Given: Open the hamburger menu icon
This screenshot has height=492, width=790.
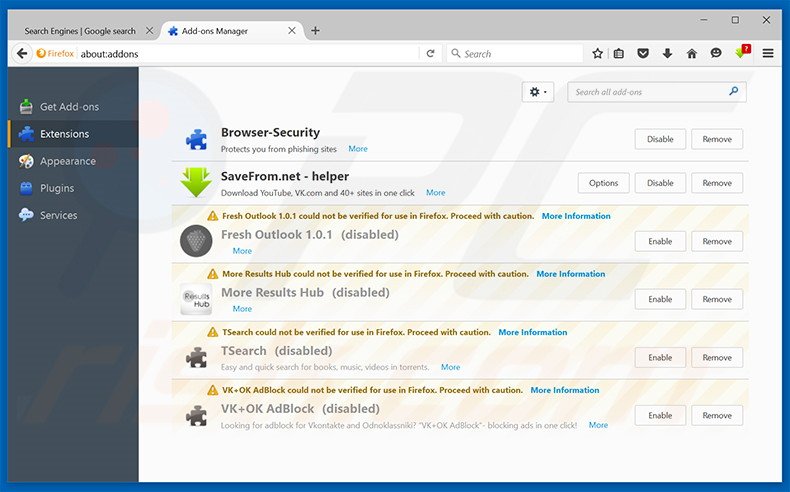Looking at the screenshot, I should [x=768, y=53].
